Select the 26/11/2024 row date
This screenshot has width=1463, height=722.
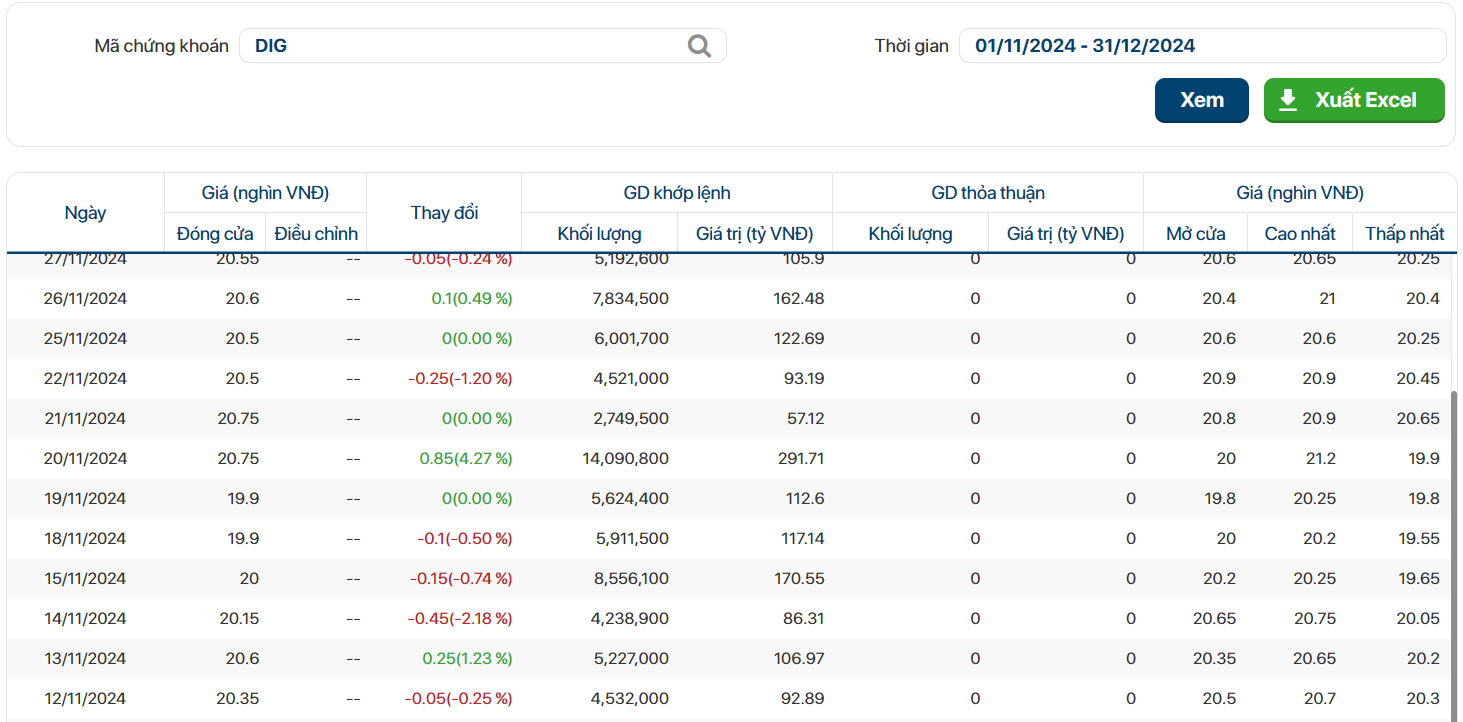pyautogui.click(x=85, y=299)
